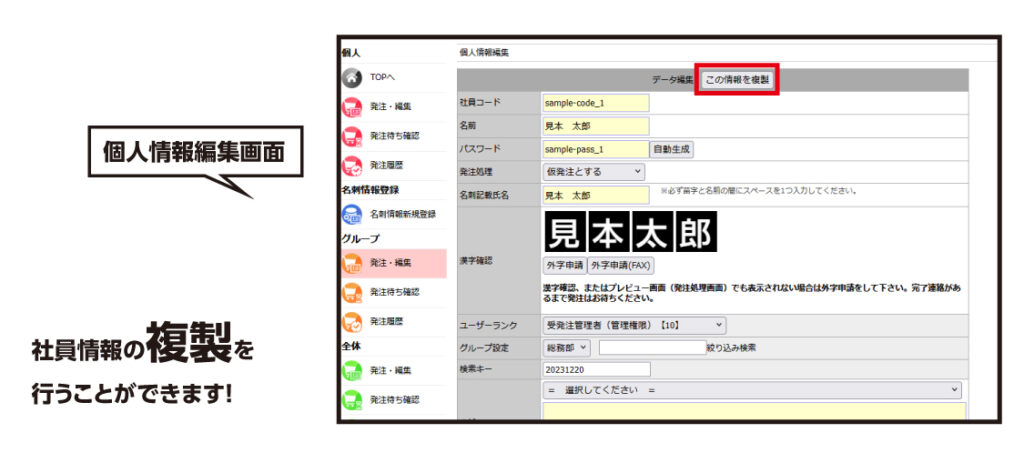
Task: Click the TOPへ home icon
Action: click(x=352, y=77)
